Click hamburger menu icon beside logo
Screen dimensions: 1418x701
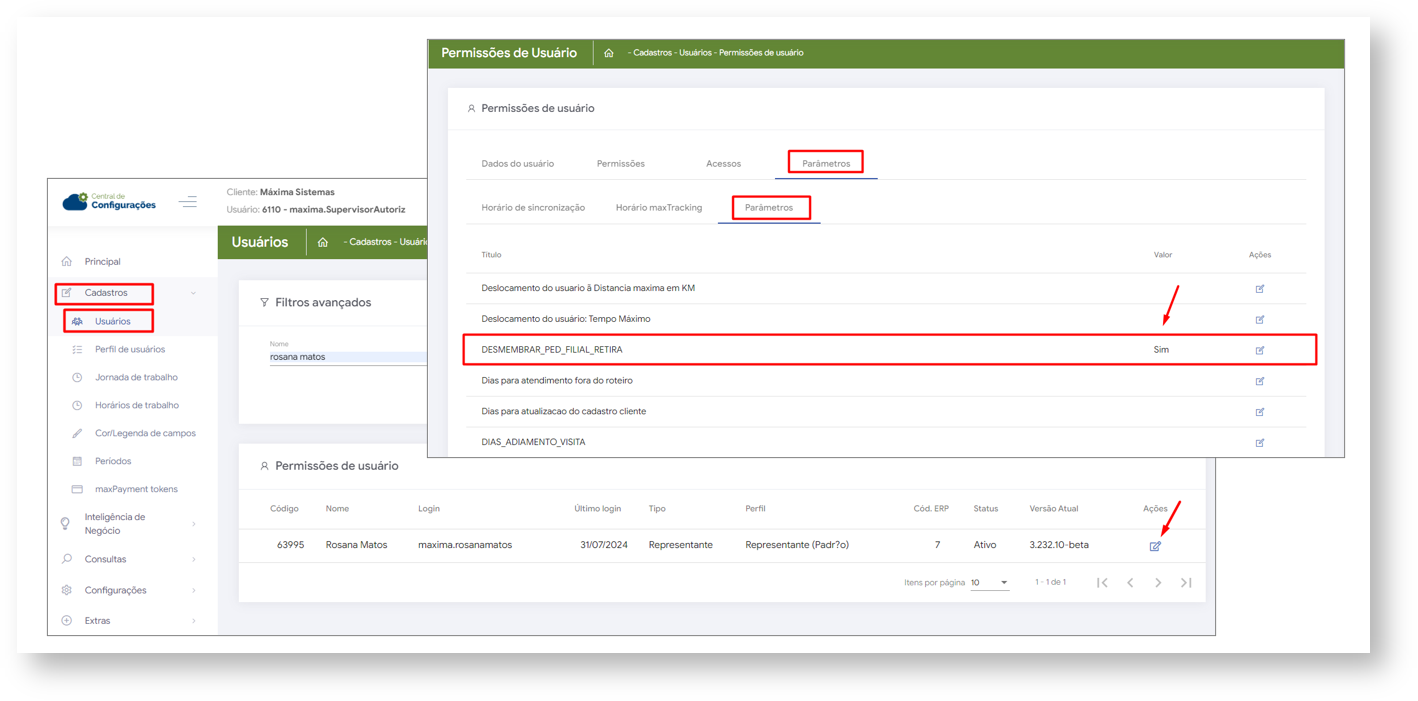(188, 202)
